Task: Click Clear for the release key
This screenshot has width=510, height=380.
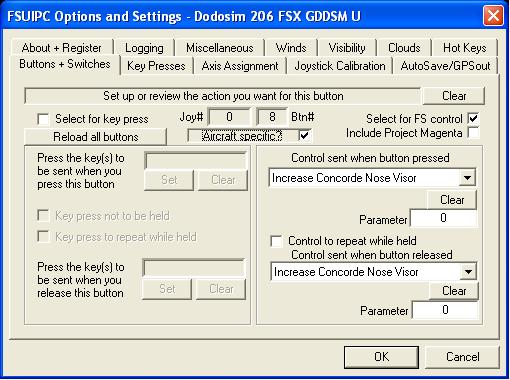Action: click(x=221, y=289)
